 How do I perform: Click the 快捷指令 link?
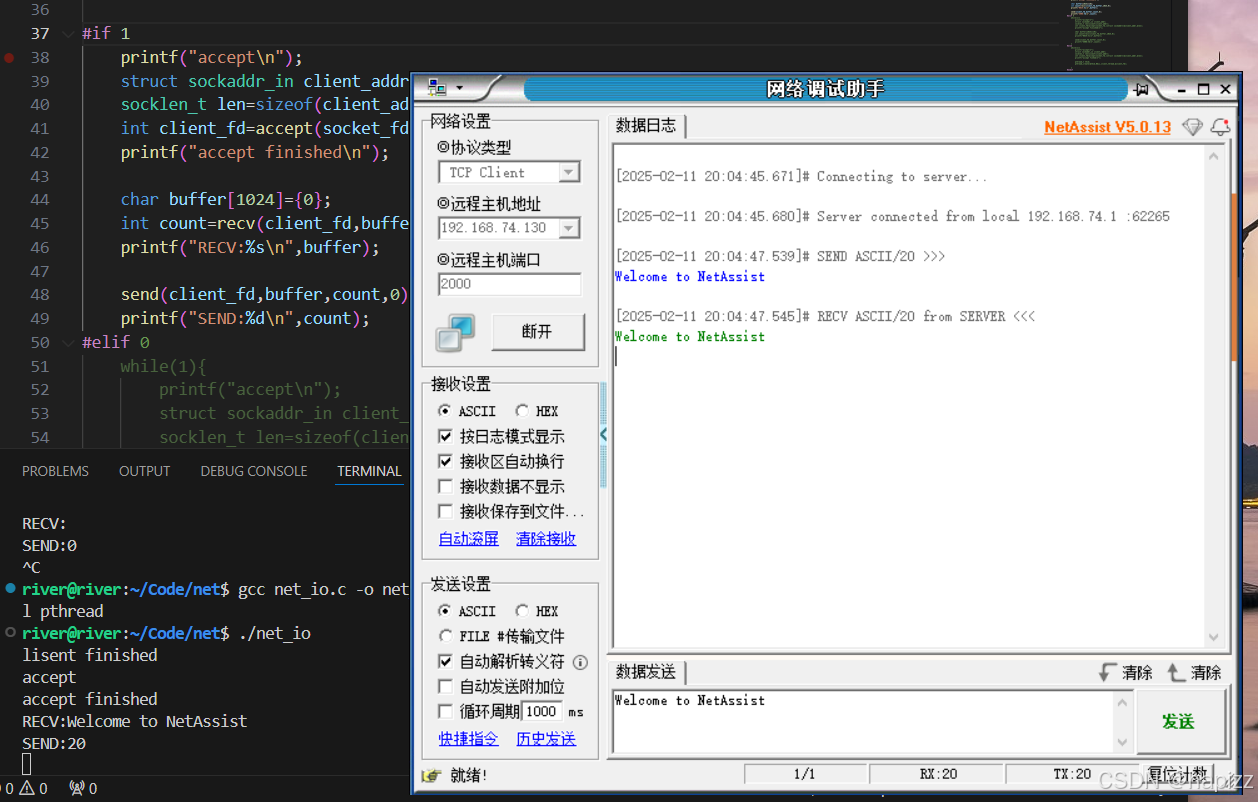(x=469, y=738)
